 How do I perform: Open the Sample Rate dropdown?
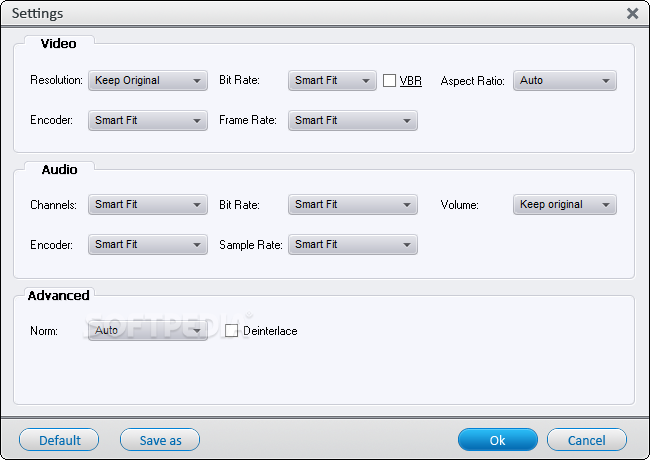(x=353, y=245)
